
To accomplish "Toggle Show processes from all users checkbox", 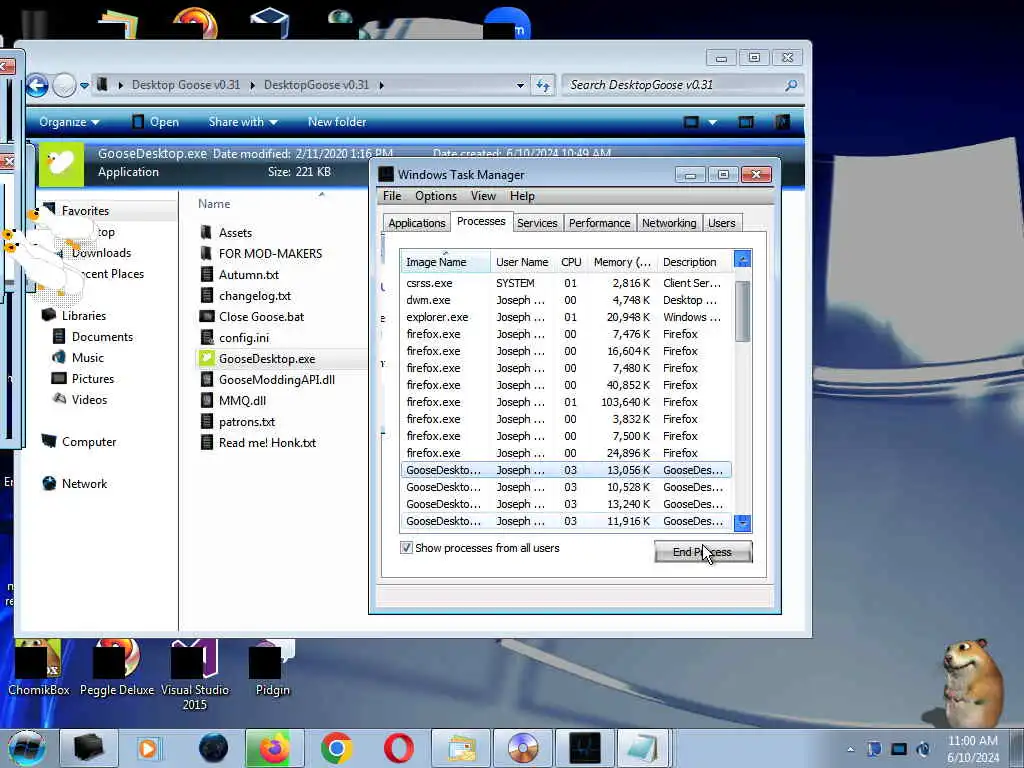I will tap(406, 548).
